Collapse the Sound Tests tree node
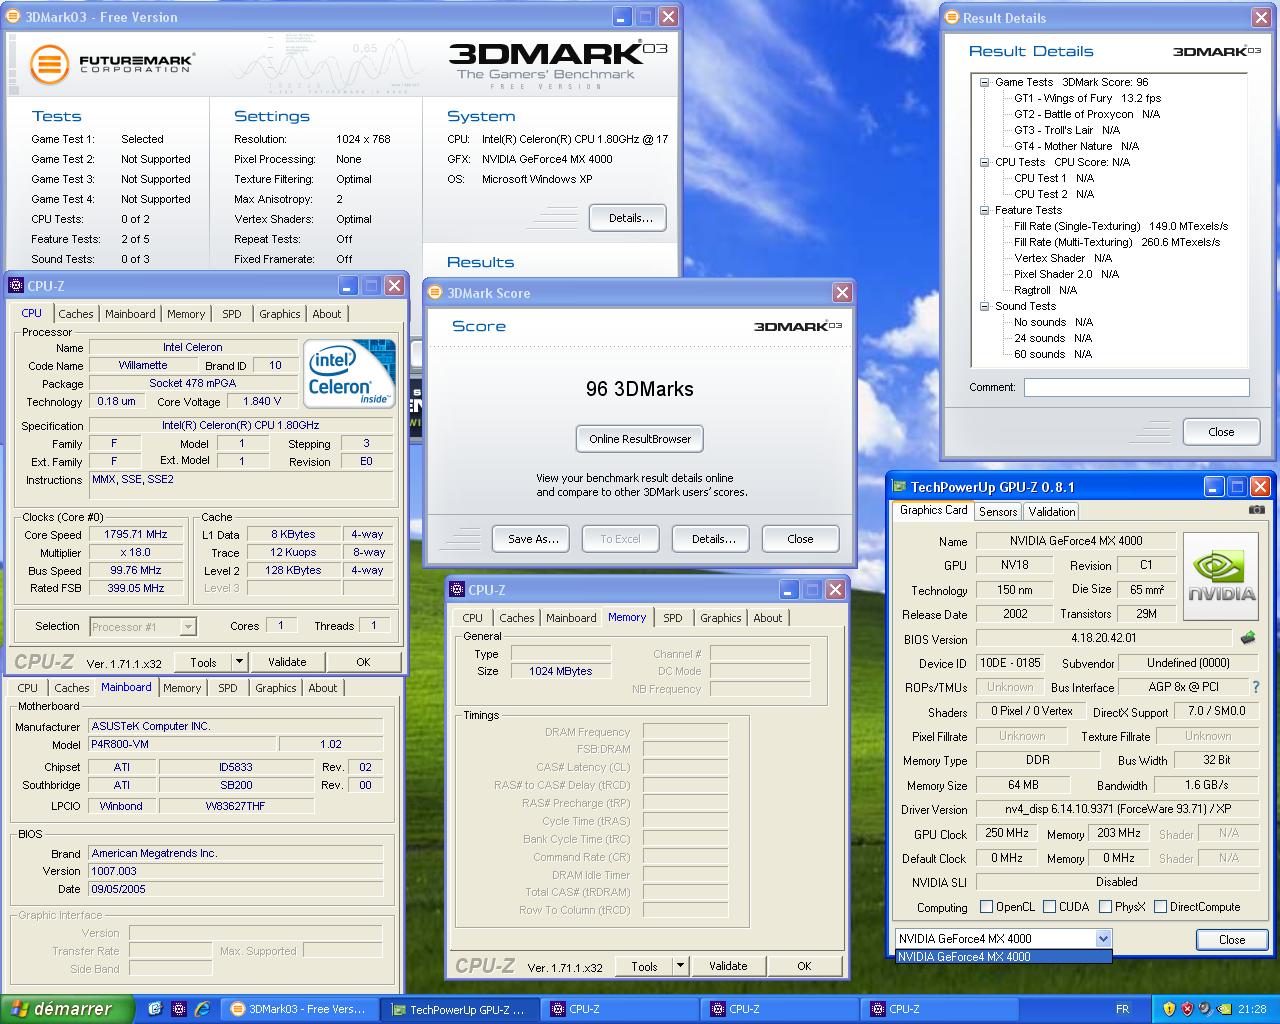This screenshot has height=1024, width=1280. coord(984,306)
